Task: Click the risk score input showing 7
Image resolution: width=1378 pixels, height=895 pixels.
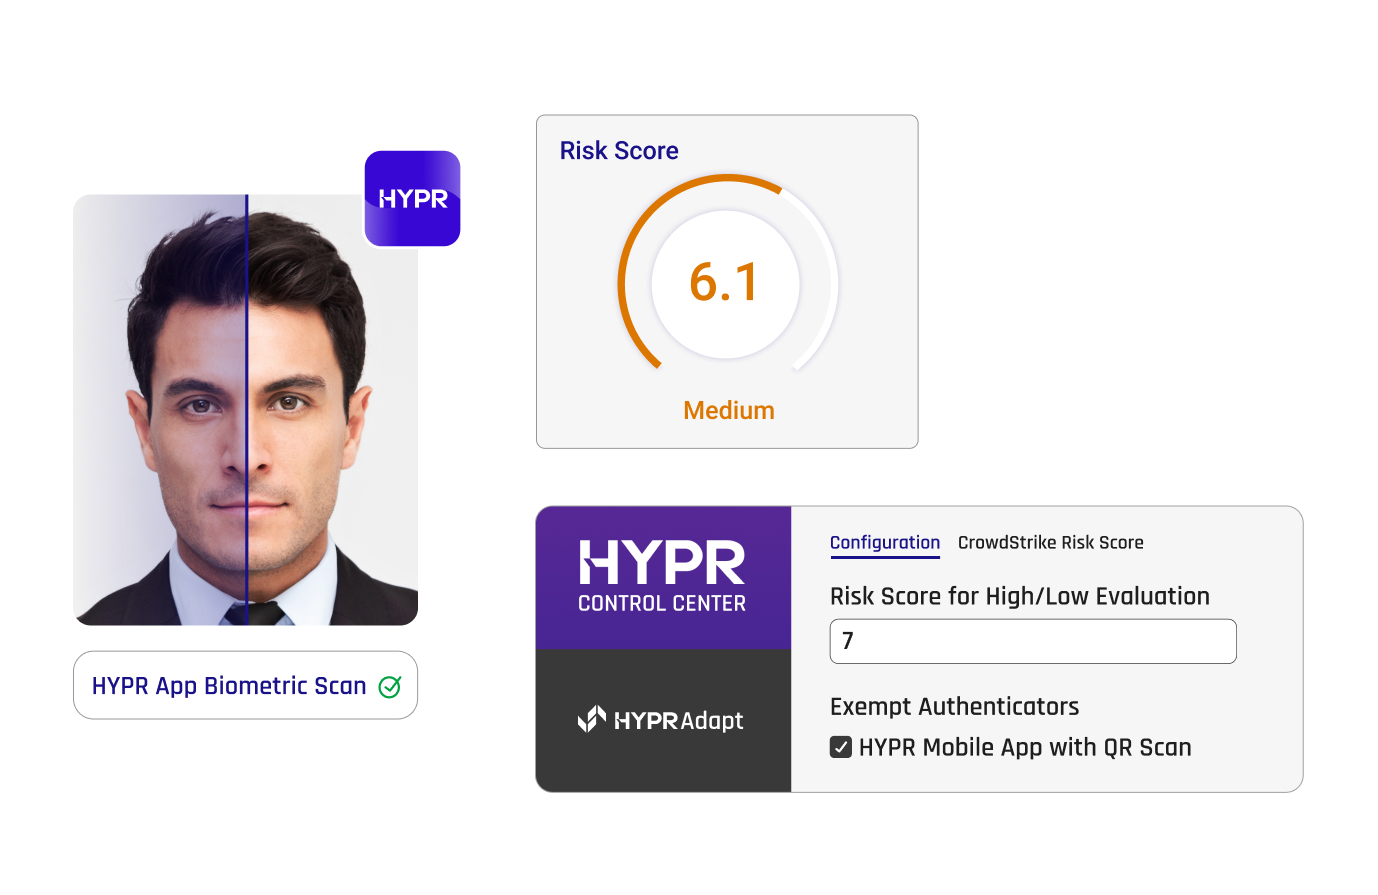Action: pos(1032,641)
